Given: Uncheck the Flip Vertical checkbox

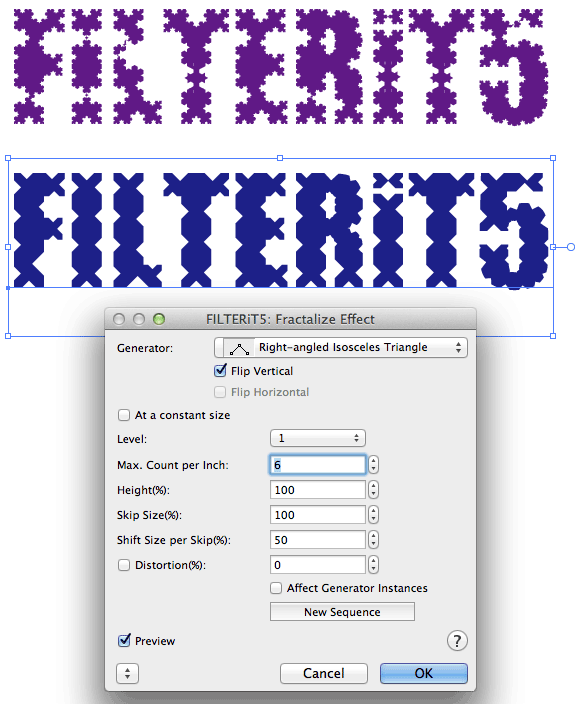Looking at the screenshot, I should pyautogui.click(x=220, y=371).
